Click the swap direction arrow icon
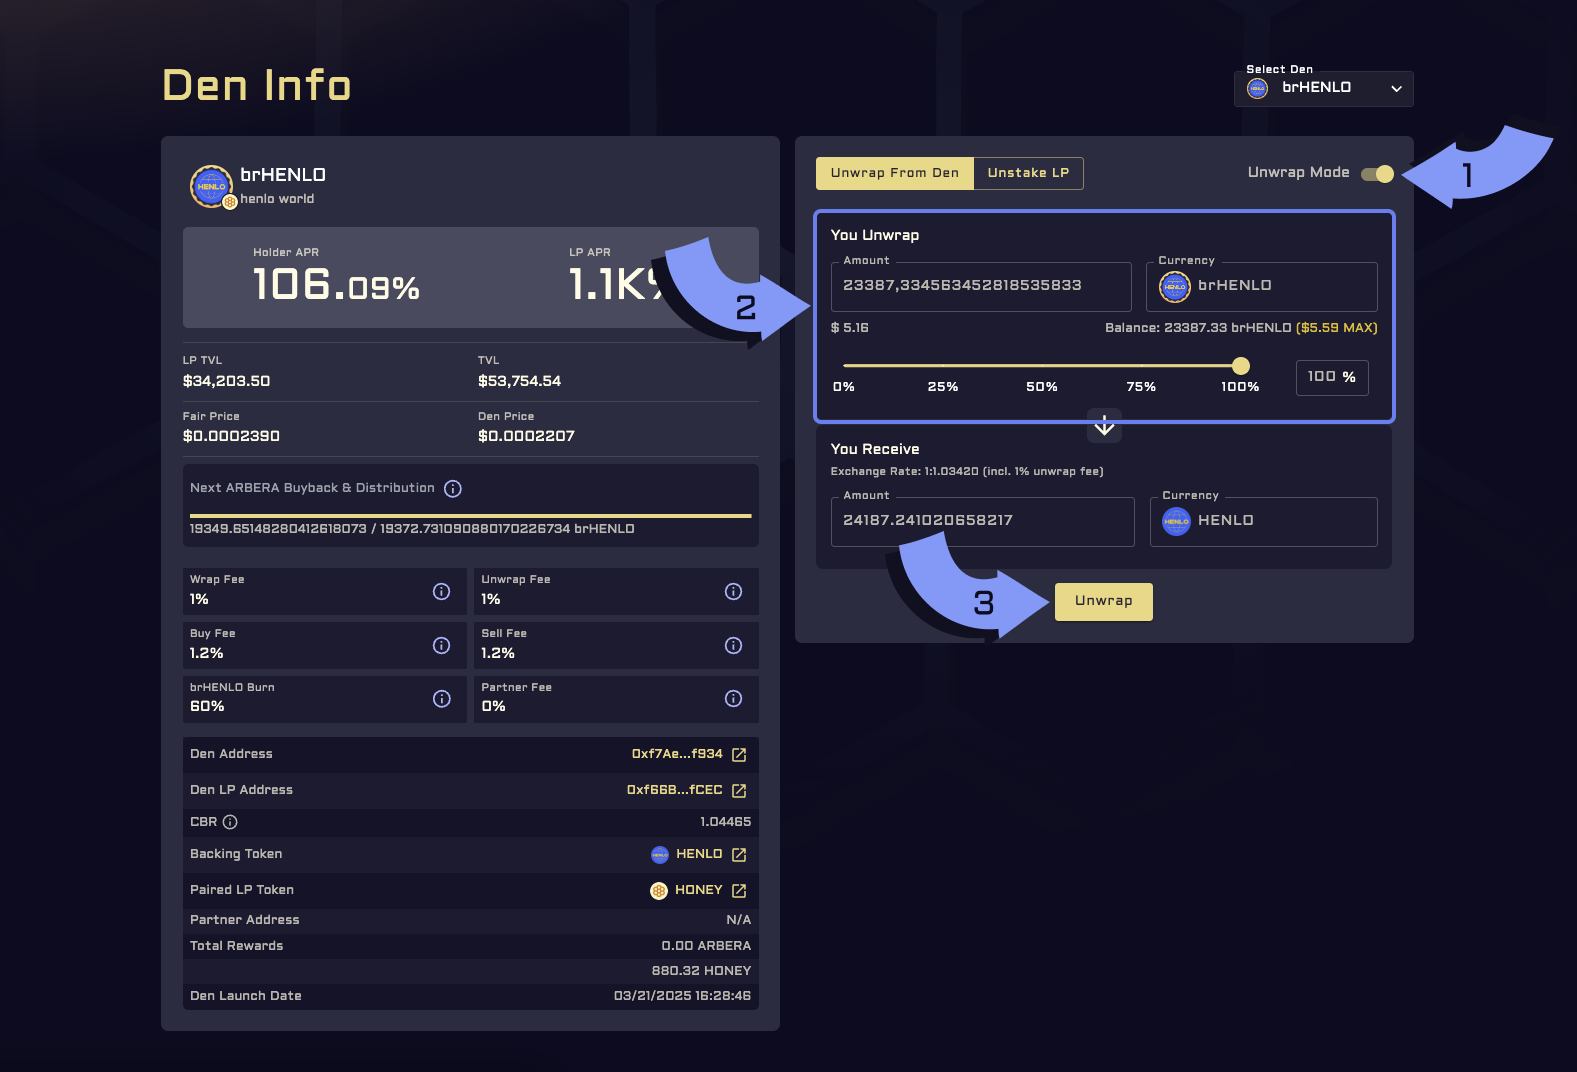Screen dimensions: 1577x1072 (x=1104, y=426)
